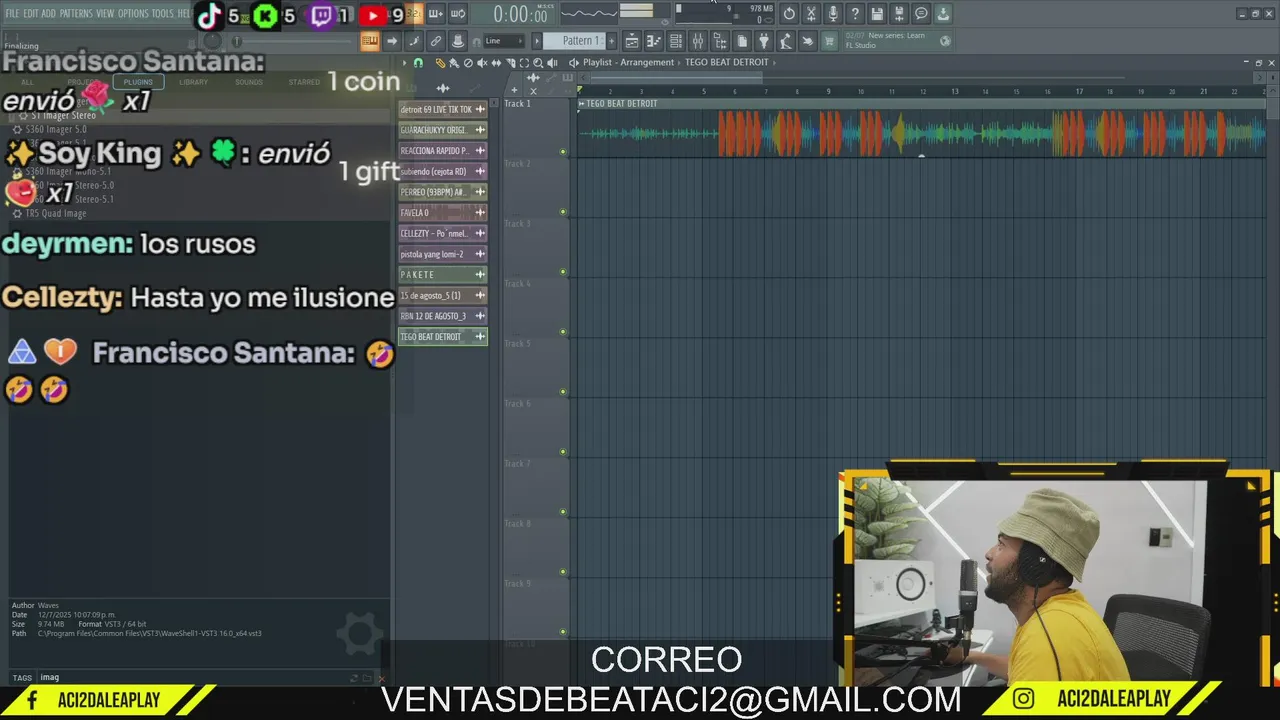Image resolution: width=1280 pixels, height=720 pixels.
Task: Toggle Track 4 mute green light
Action: click(x=563, y=332)
